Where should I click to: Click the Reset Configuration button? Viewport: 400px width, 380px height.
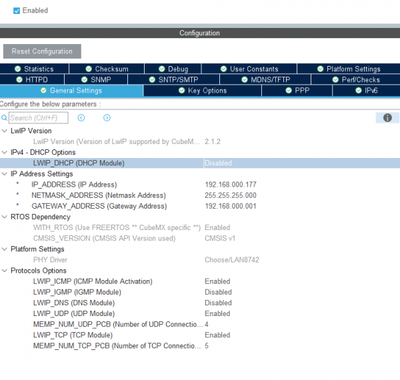pos(42,51)
